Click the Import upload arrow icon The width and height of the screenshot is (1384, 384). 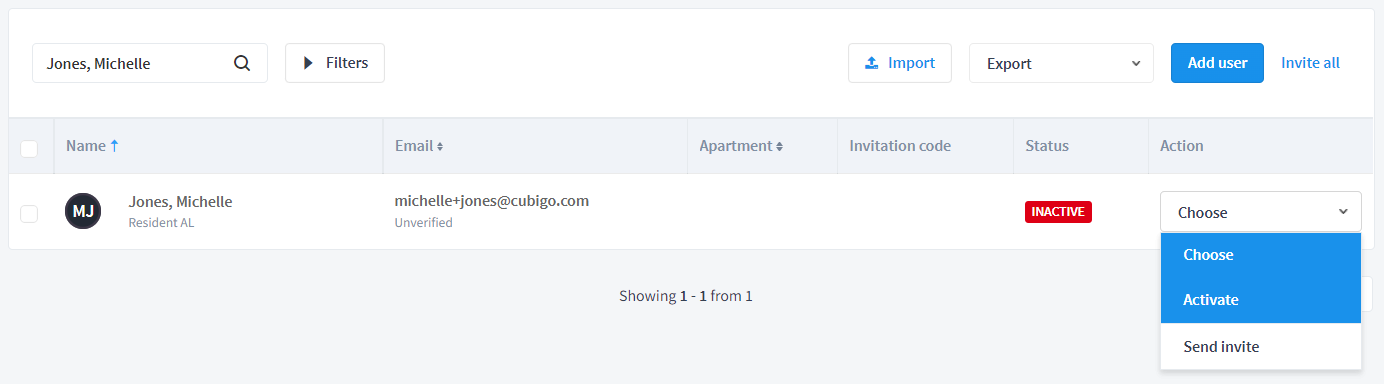(871, 63)
